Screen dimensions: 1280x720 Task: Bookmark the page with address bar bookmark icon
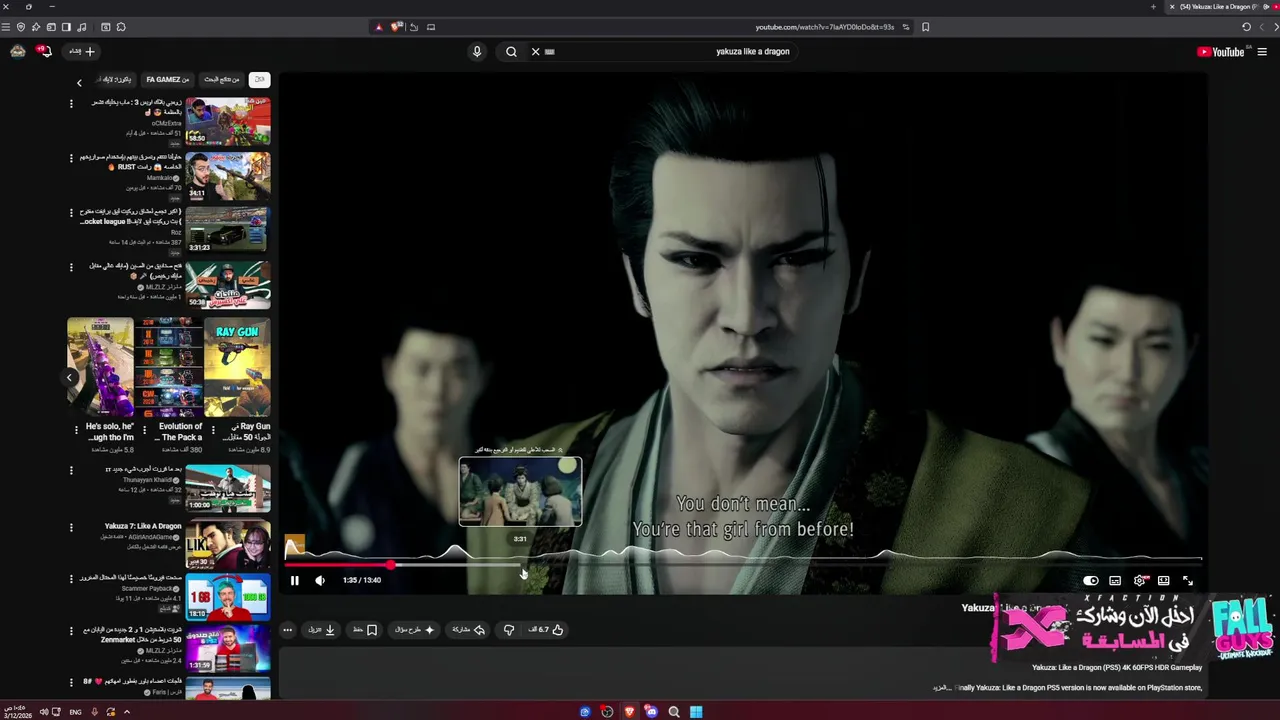click(x=925, y=27)
